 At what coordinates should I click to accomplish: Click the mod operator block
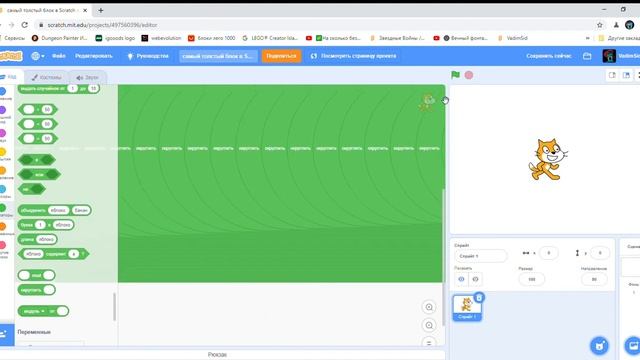[x=37, y=275]
